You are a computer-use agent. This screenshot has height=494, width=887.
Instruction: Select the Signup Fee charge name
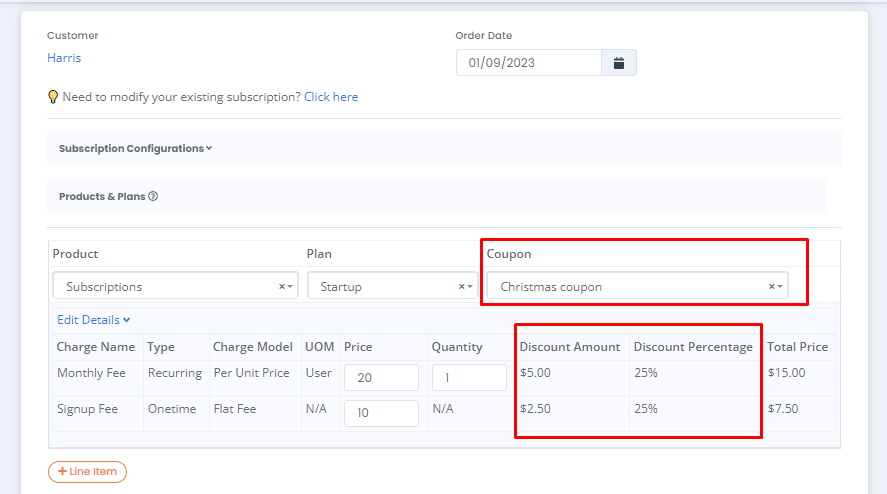pyautogui.click(x=87, y=409)
